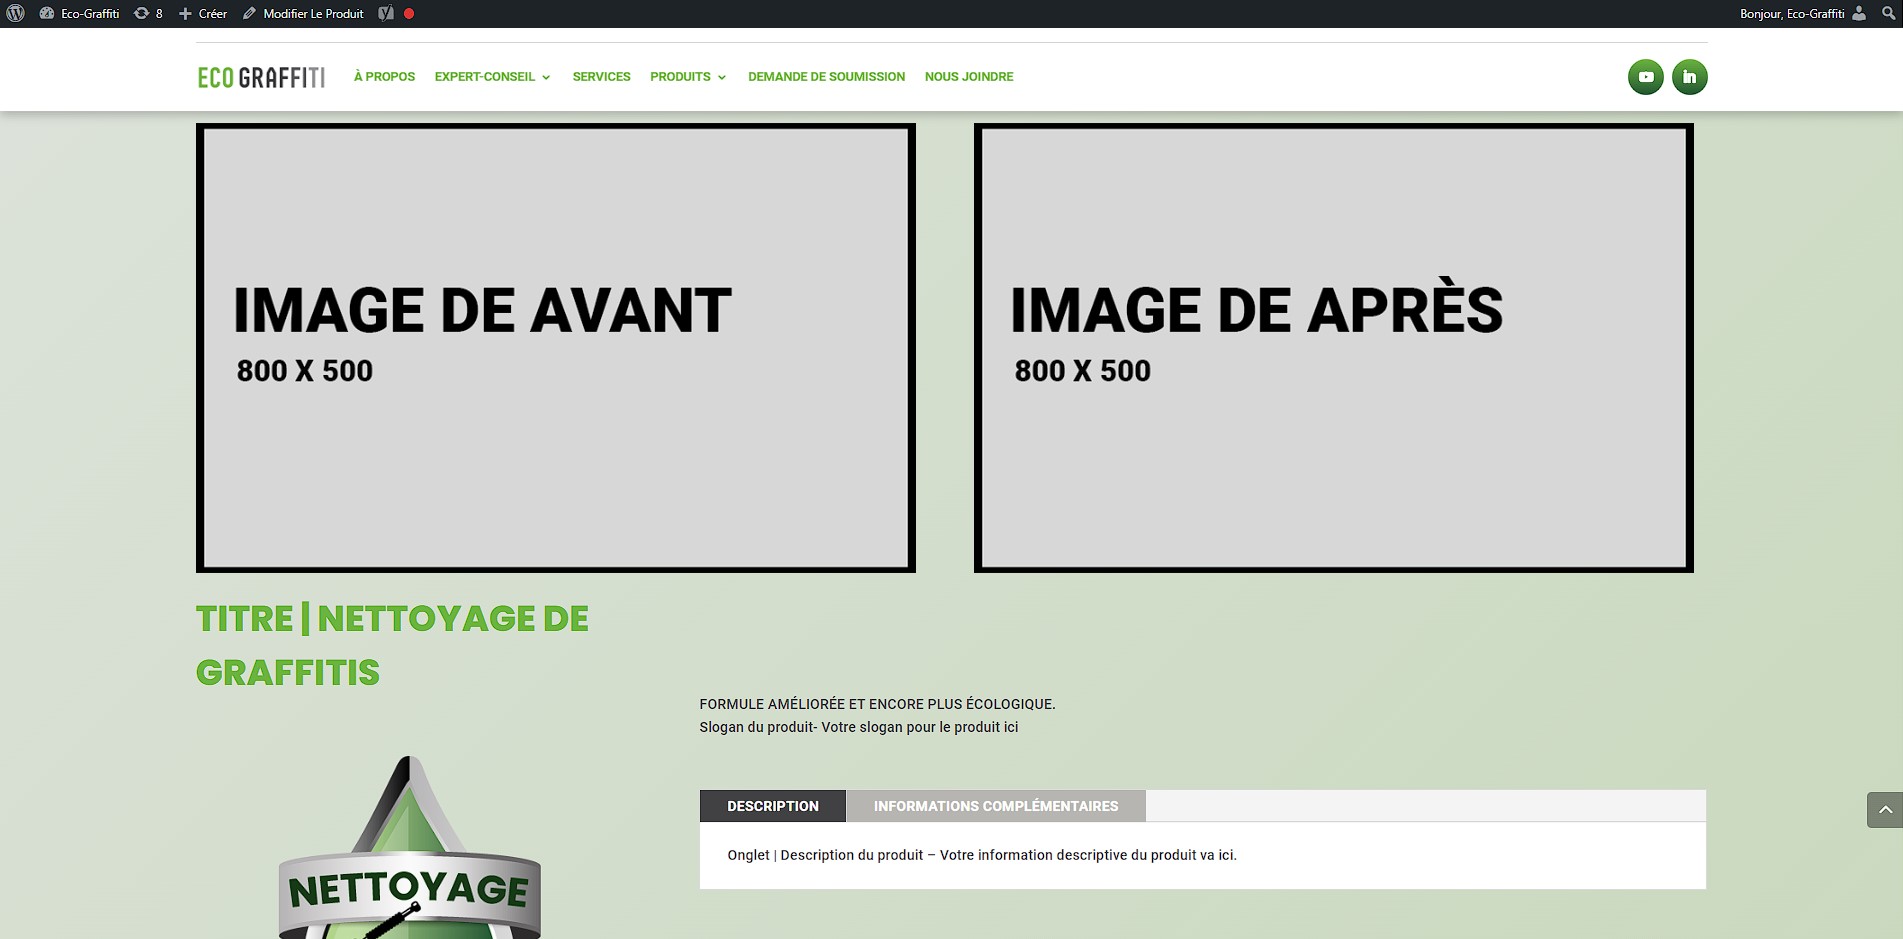Open the Image de Avant placeholder

coord(556,348)
